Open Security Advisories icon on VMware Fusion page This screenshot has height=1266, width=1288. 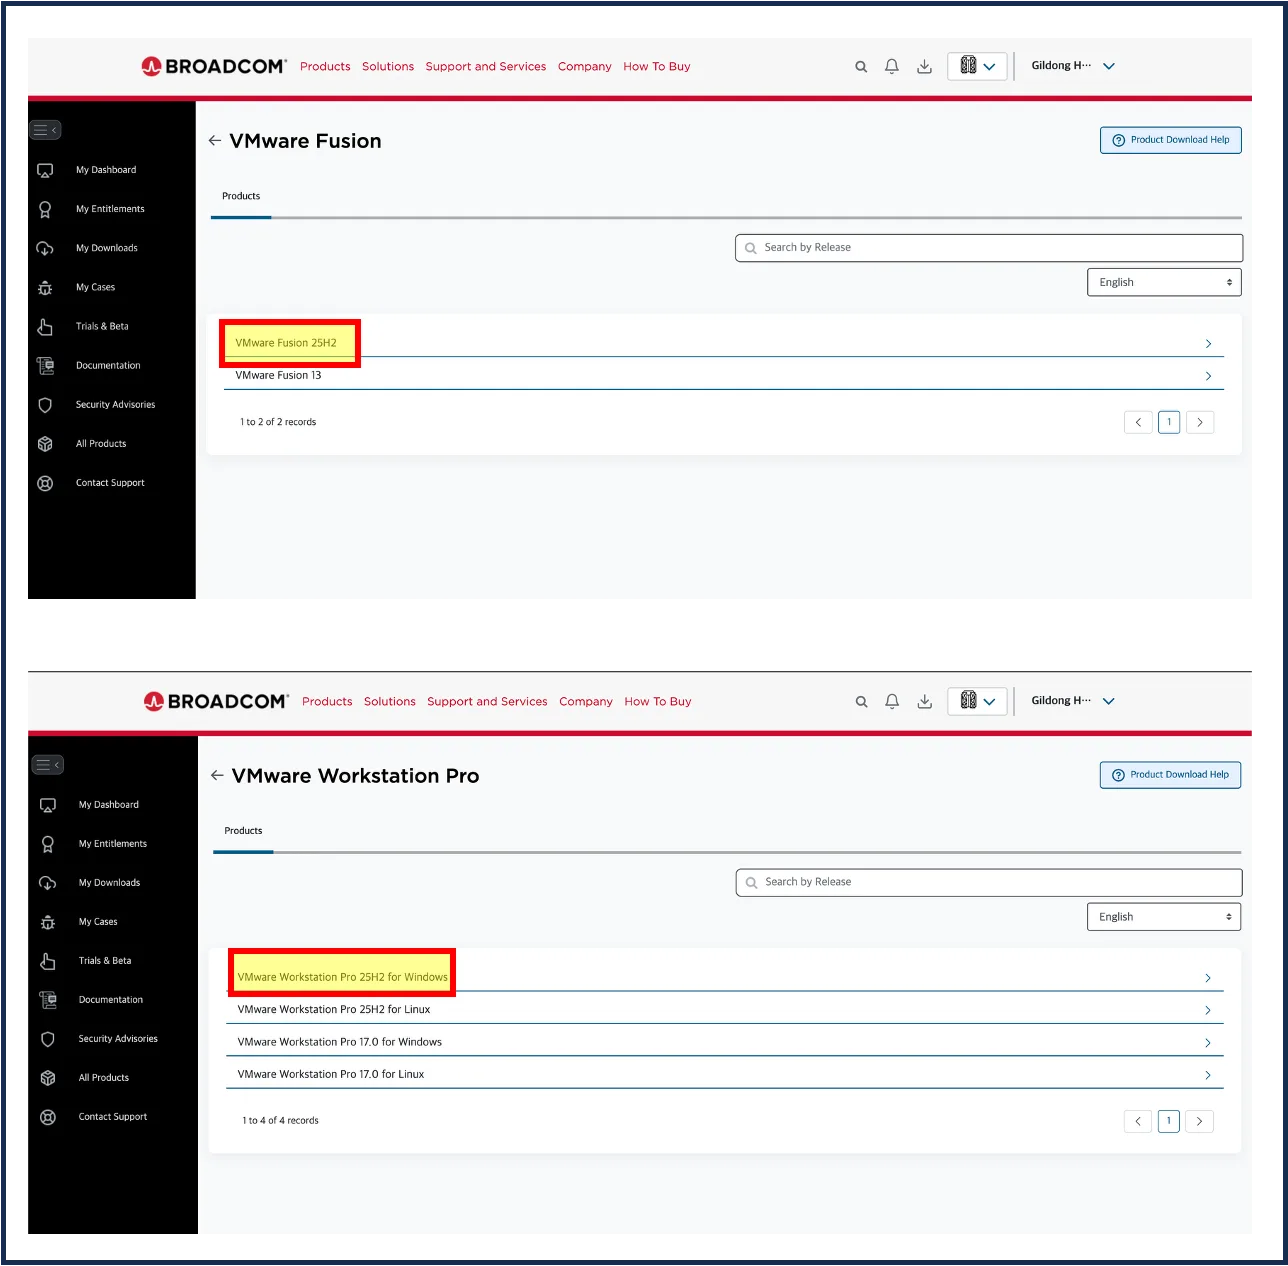(x=45, y=405)
